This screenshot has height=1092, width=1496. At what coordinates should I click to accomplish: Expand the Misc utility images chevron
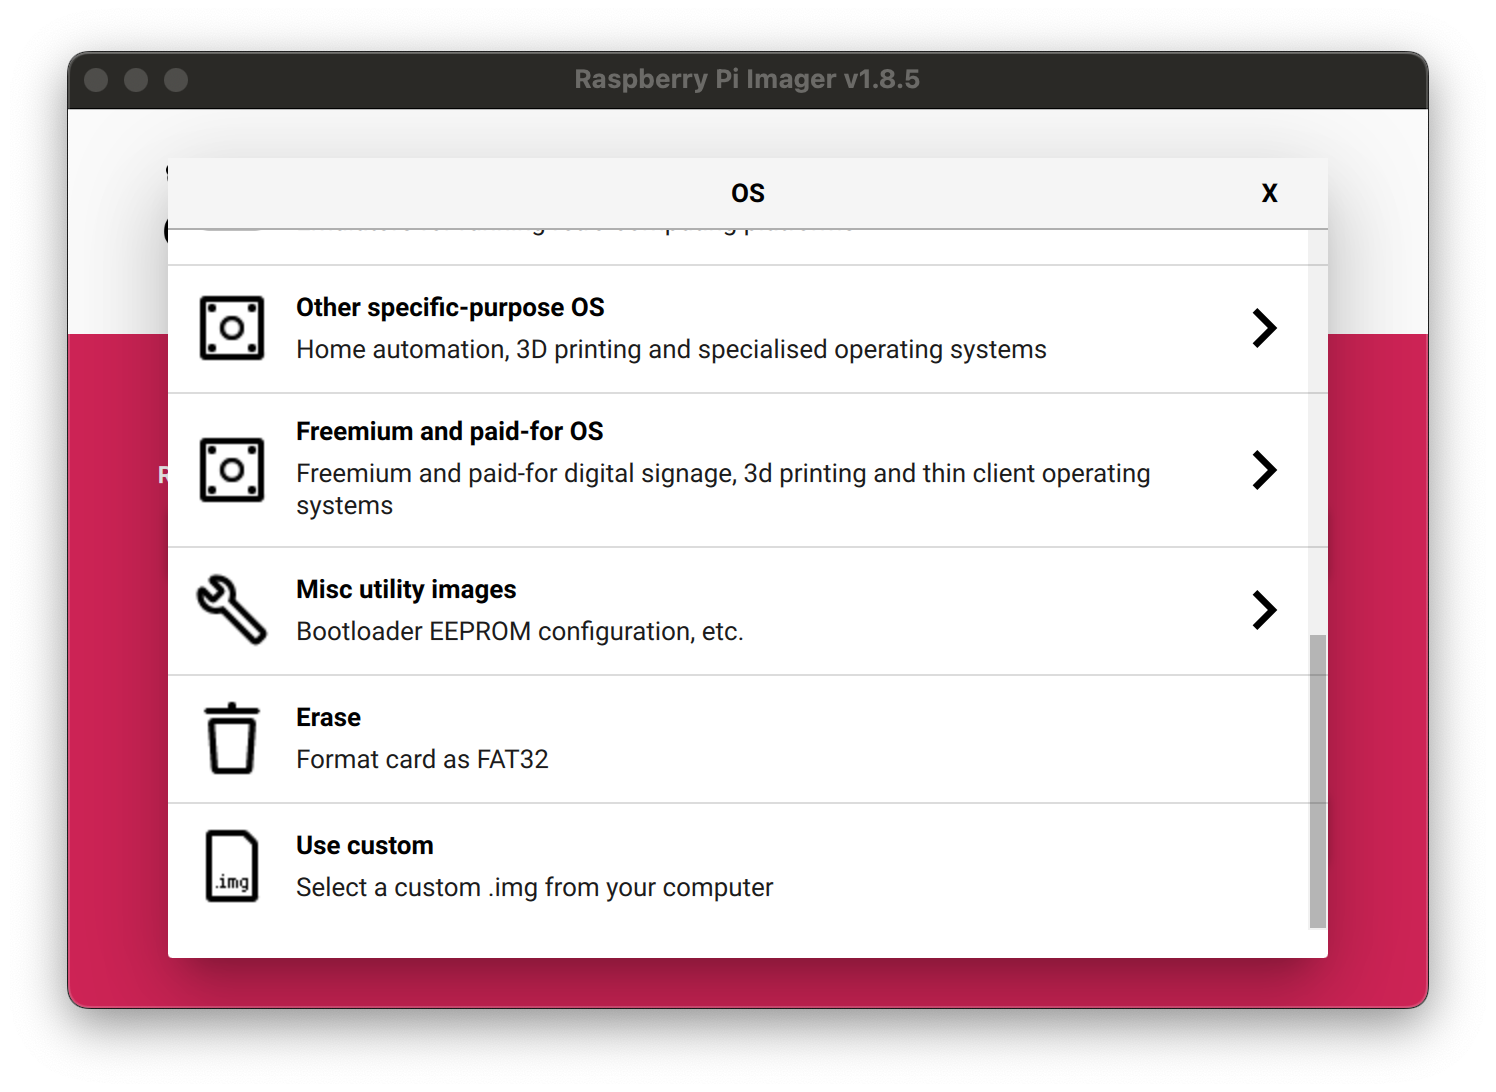(1265, 610)
